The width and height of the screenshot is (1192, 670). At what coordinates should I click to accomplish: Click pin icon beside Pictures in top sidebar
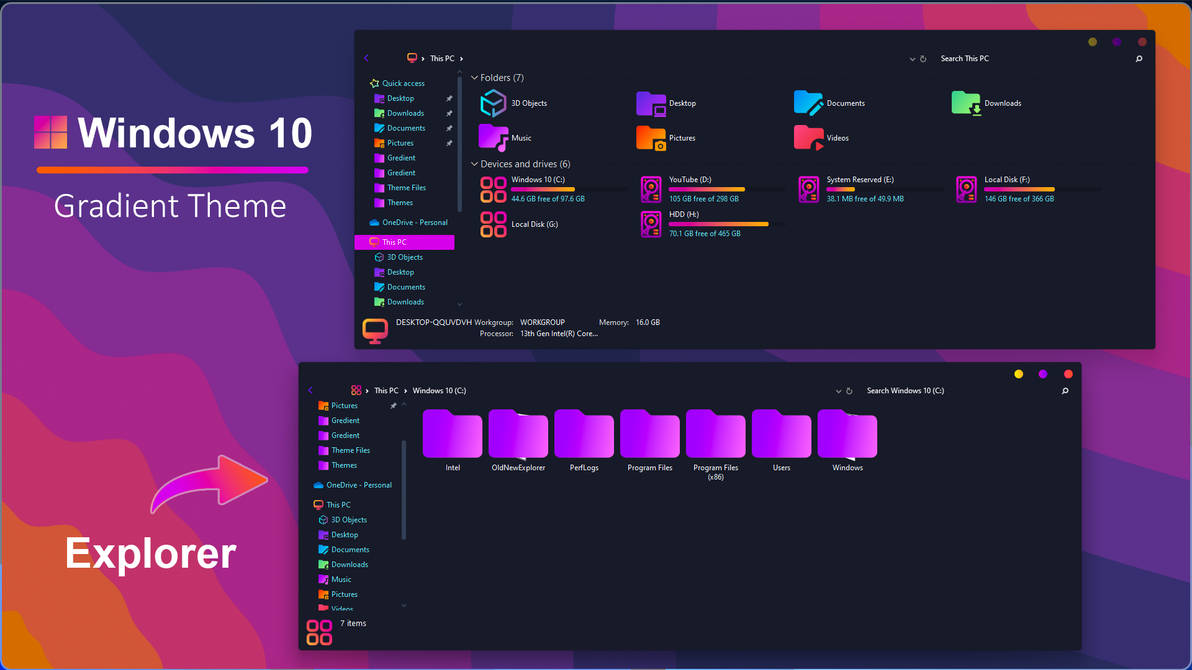click(x=449, y=143)
